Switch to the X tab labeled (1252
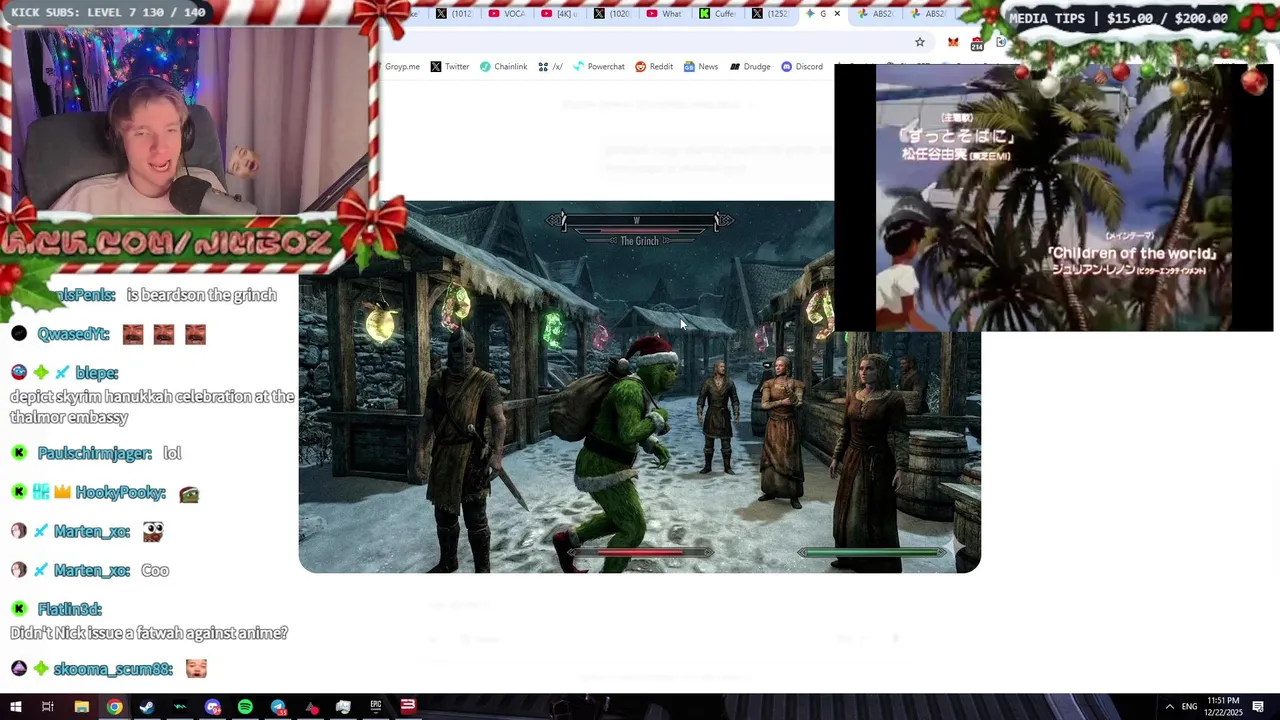Image resolution: width=1280 pixels, height=720 pixels. point(771,14)
